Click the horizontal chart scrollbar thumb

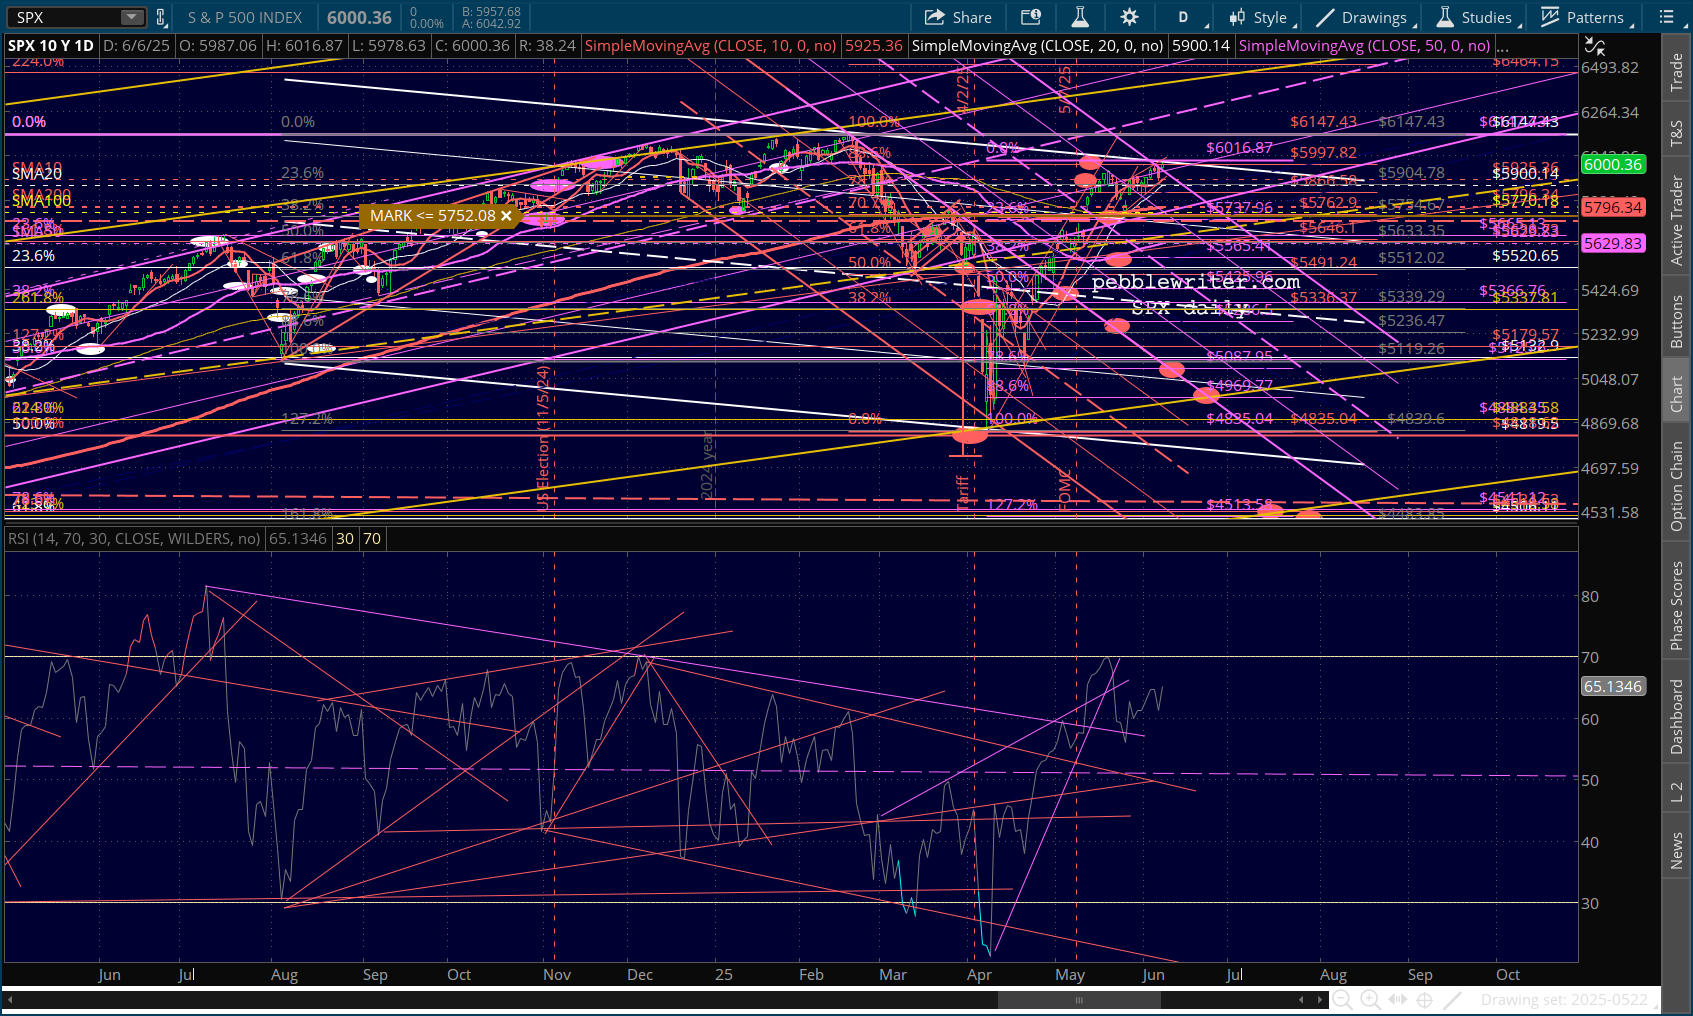[x=1078, y=999]
